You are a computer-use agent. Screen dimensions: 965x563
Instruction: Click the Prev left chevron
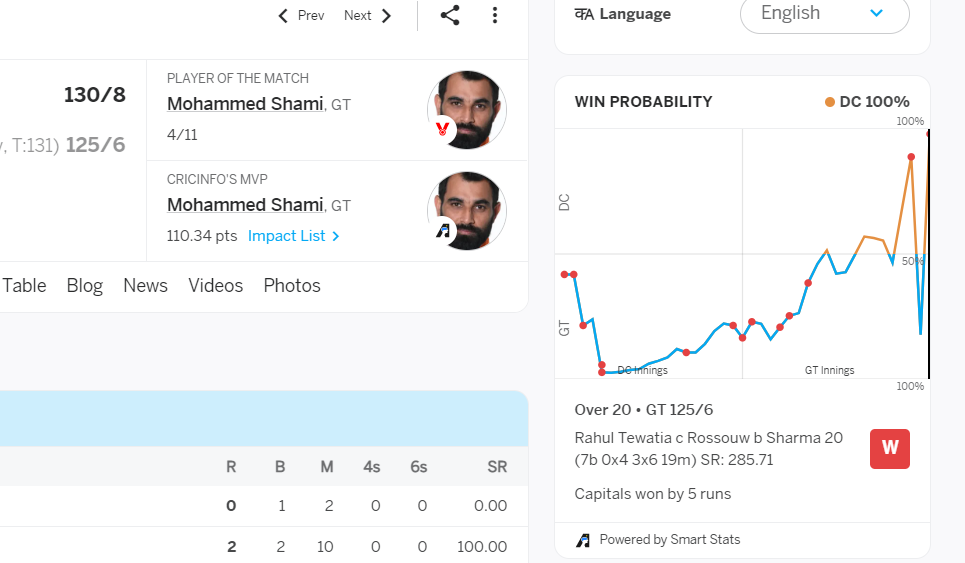[x=283, y=16]
